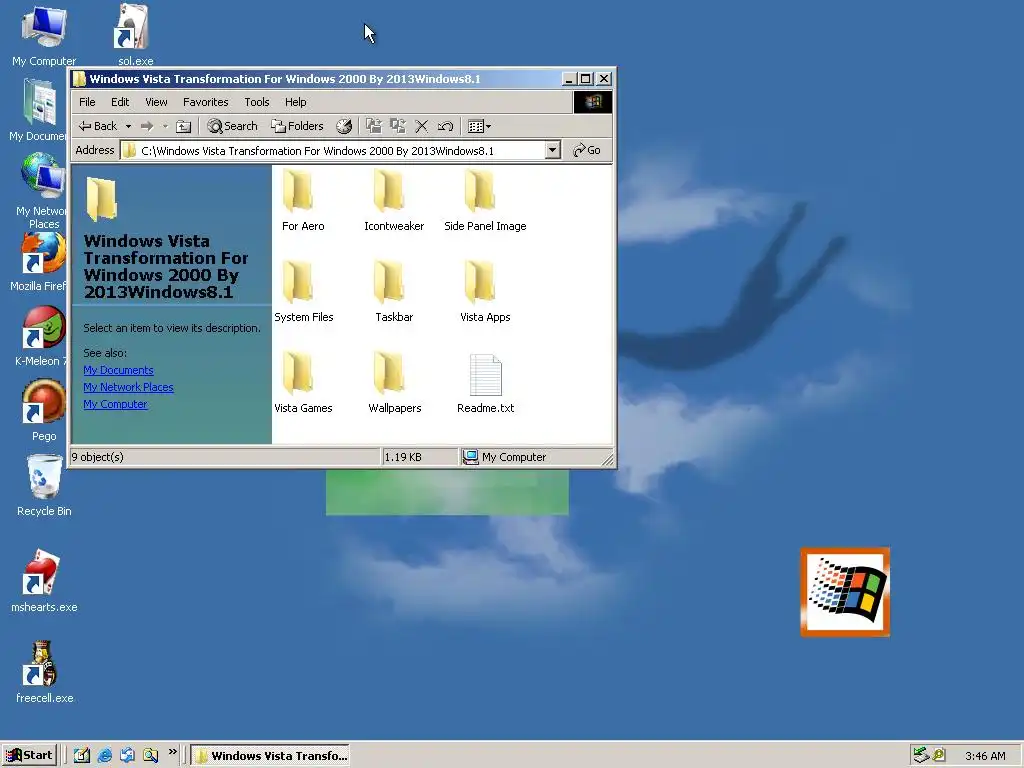Open the Help menu

[295, 102]
